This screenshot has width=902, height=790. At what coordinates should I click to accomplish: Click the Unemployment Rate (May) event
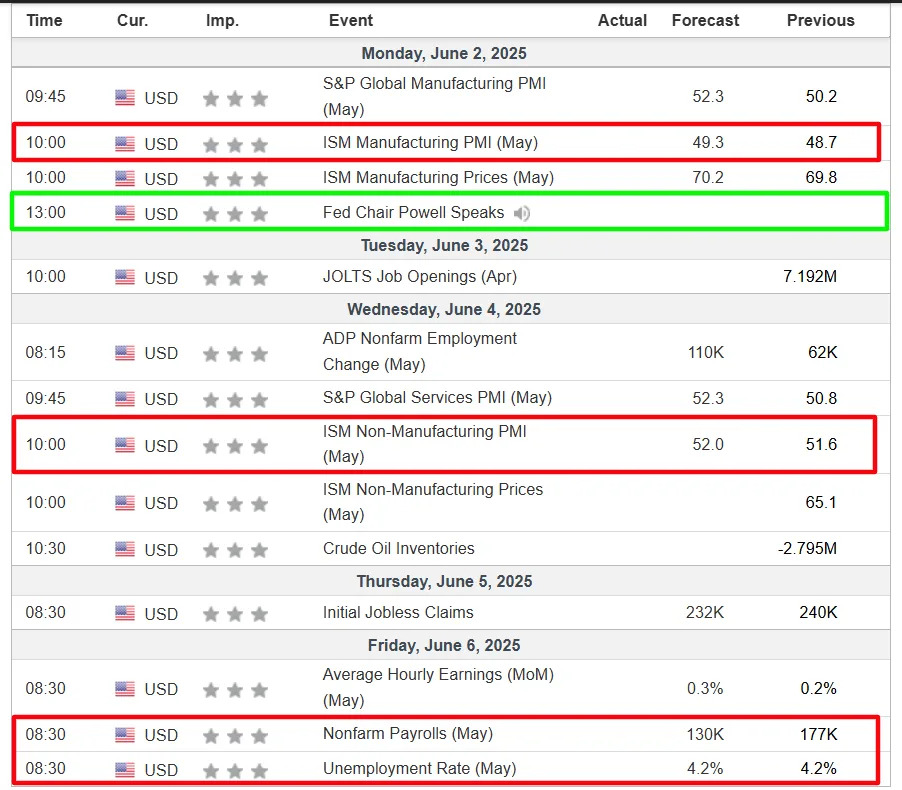[x=419, y=769]
